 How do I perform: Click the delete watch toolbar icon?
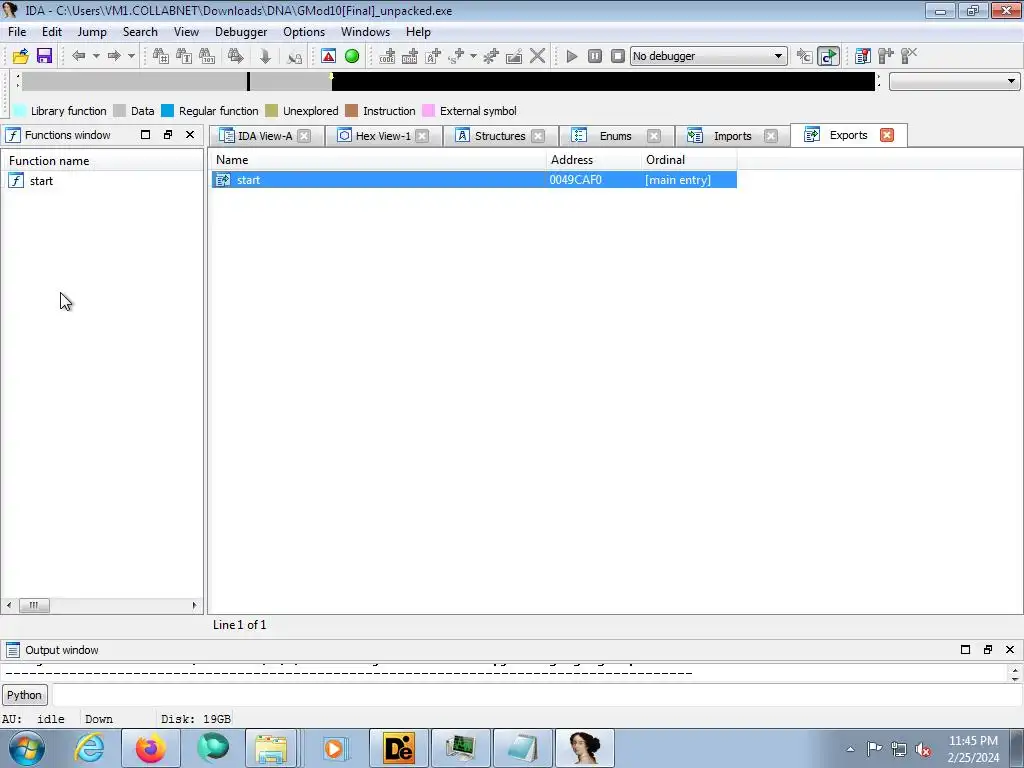click(908, 56)
